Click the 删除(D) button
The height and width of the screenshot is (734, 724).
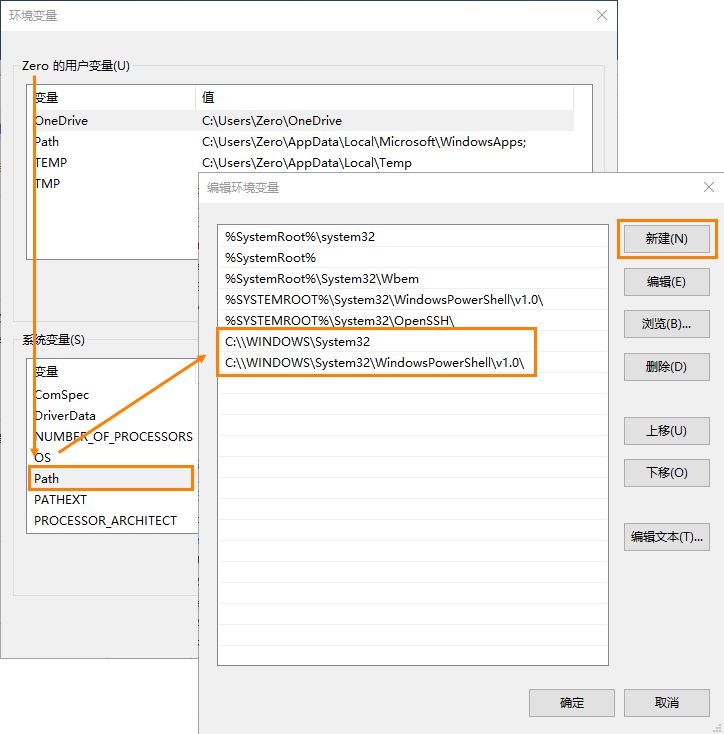tap(666, 367)
